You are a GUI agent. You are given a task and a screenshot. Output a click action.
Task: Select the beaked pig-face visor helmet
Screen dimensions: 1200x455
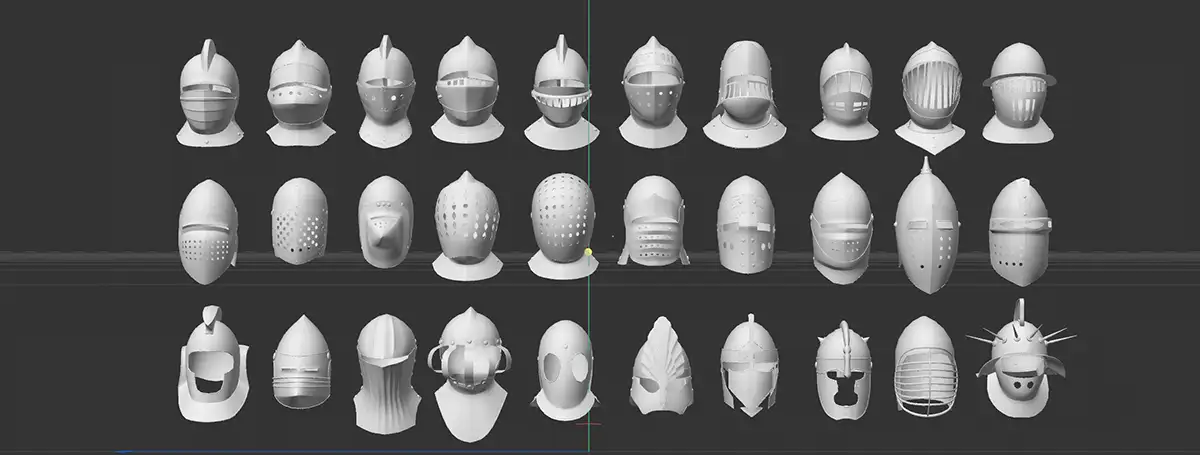click(384, 225)
